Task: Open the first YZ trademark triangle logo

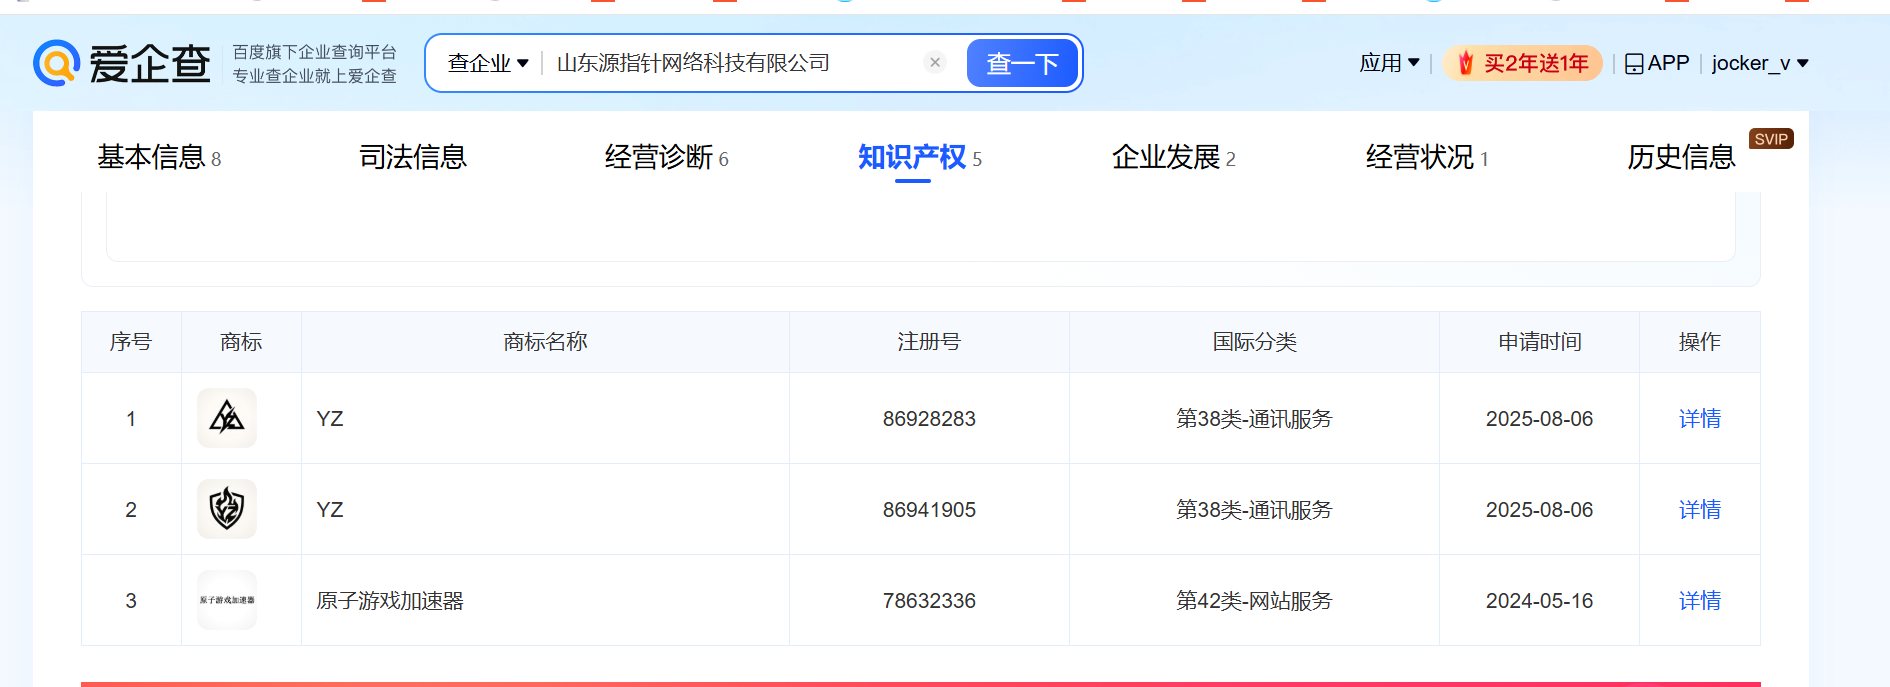Action: (x=227, y=418)
